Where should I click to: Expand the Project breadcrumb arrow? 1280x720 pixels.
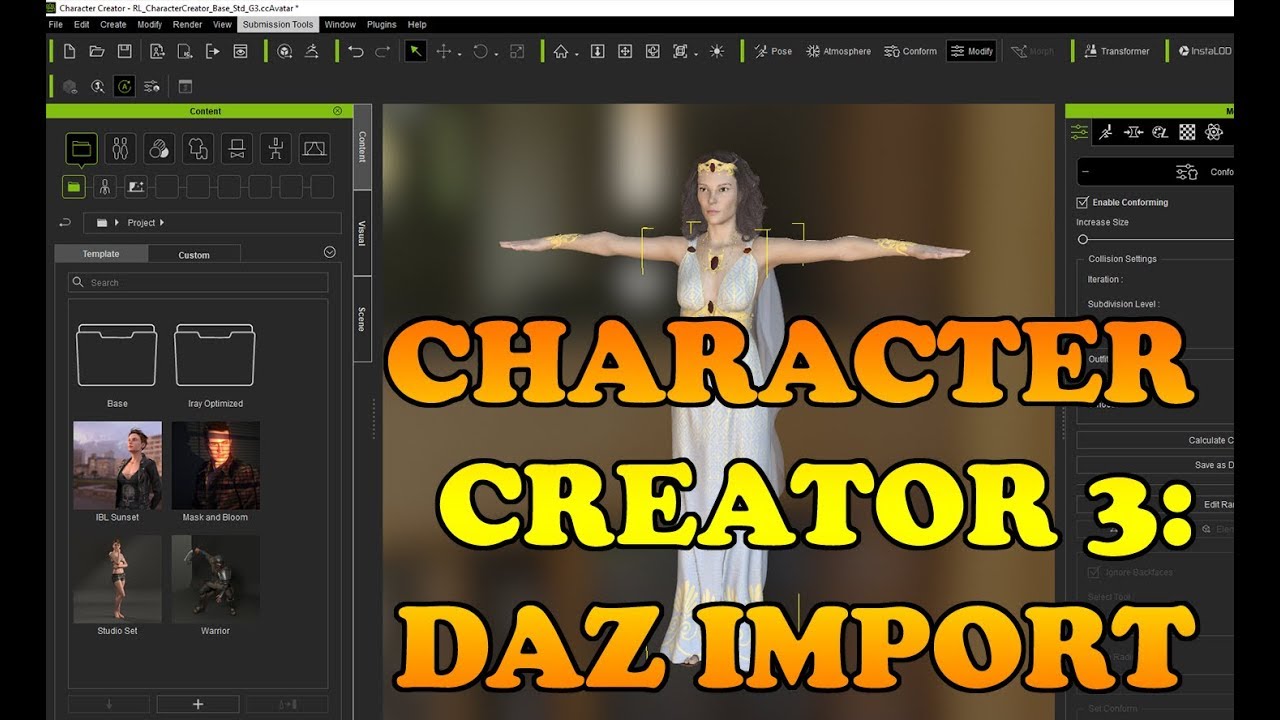click(x=161, y=222)
